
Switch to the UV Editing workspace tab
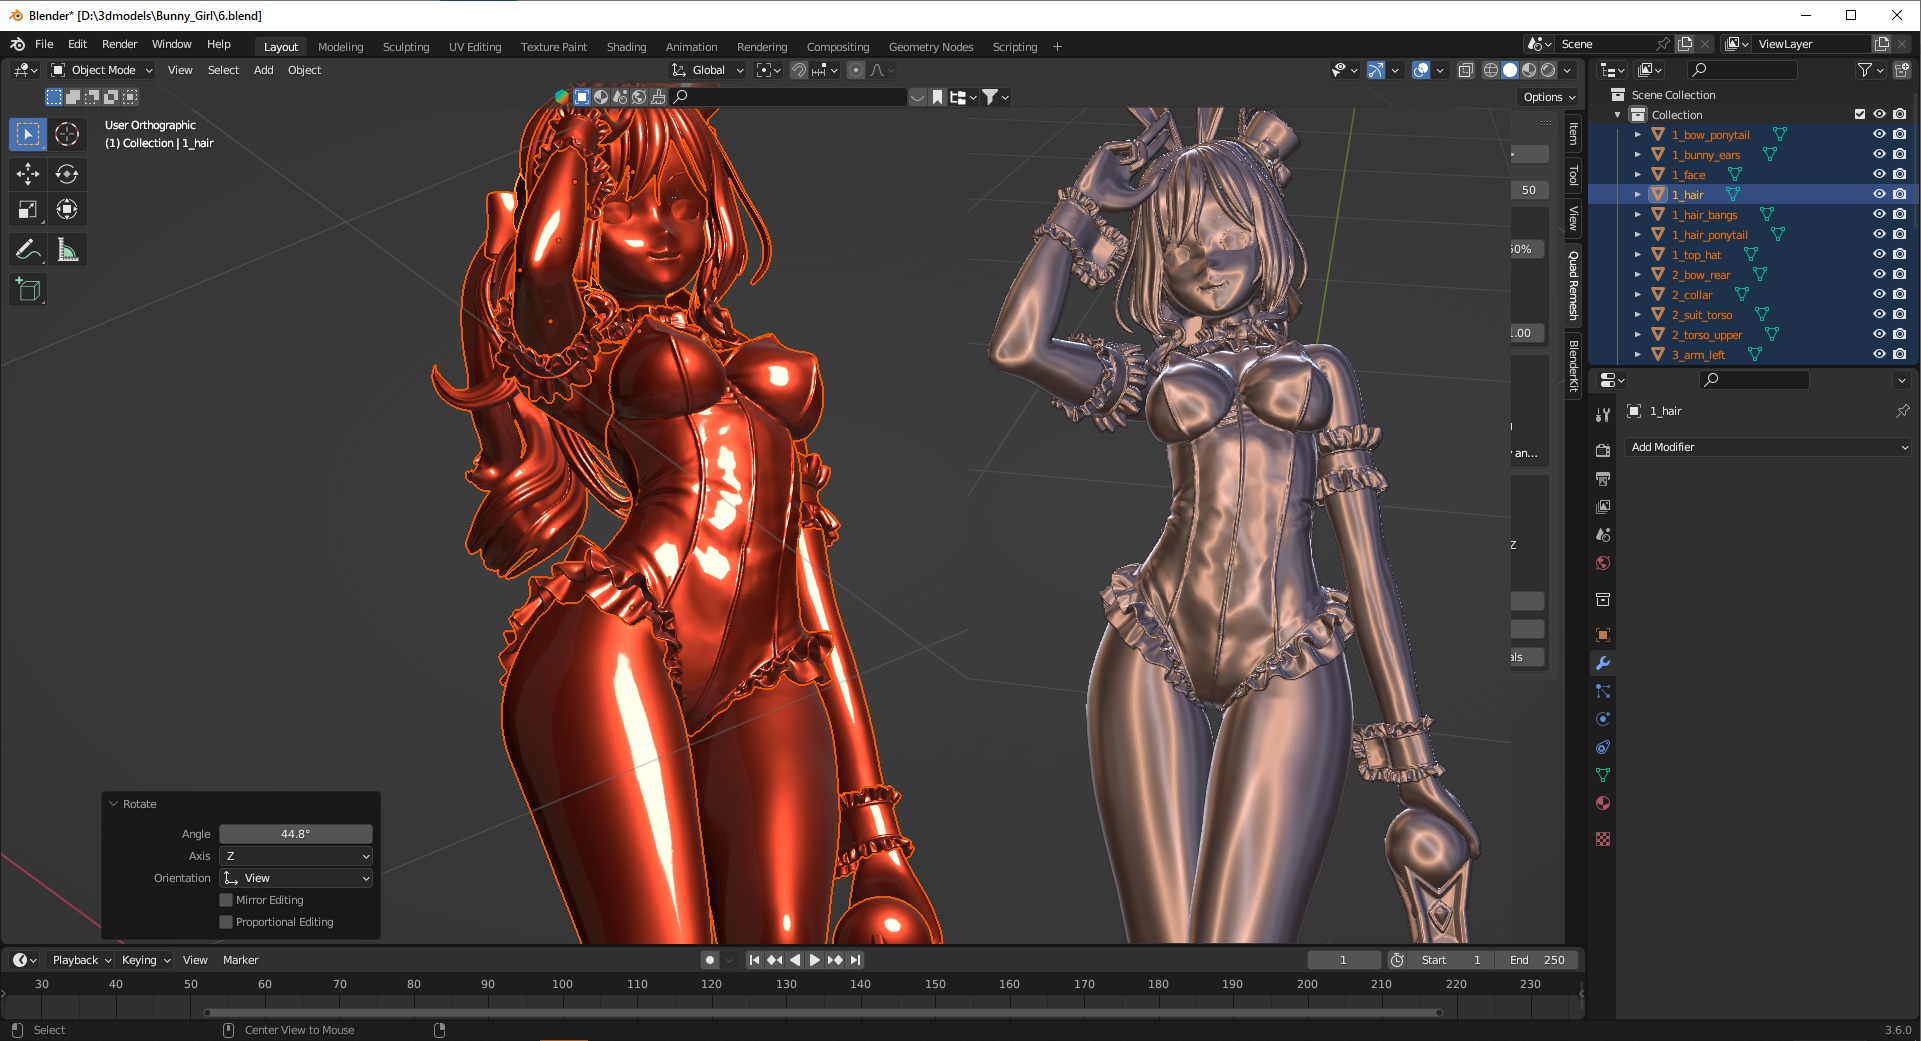pyautogui.click(x=475, y=47)
